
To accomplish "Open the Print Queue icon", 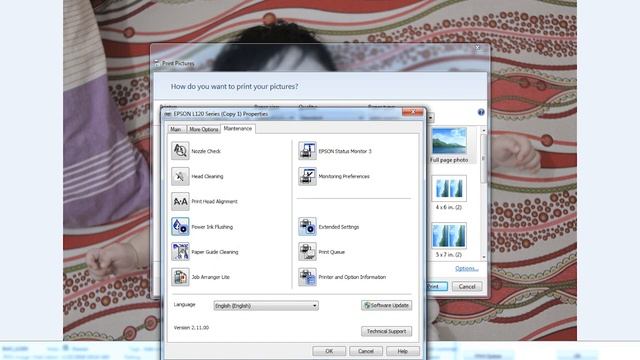I will pyautogui.click(x=307, y=251).
